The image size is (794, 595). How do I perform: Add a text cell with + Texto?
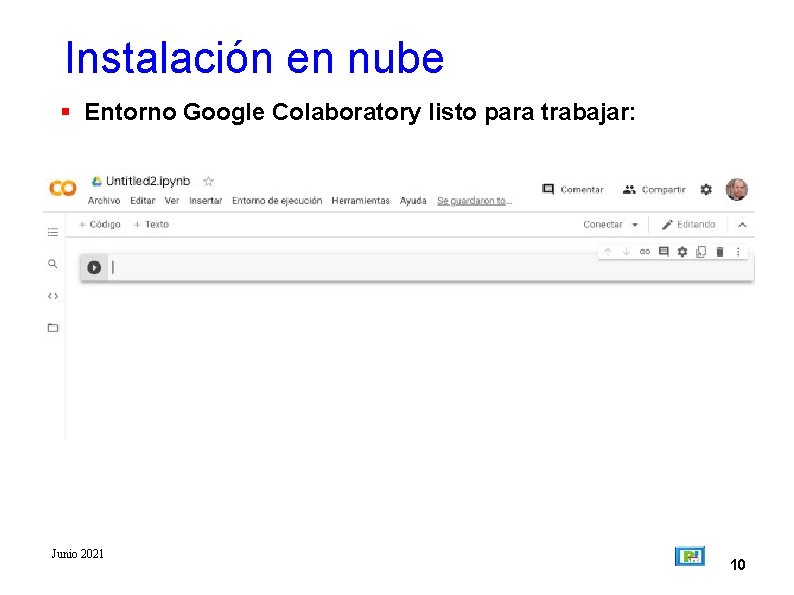click(x=151, y=224)
